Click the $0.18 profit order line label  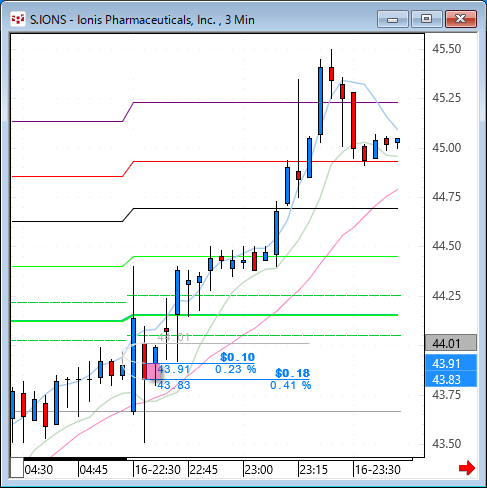[292, 373]
